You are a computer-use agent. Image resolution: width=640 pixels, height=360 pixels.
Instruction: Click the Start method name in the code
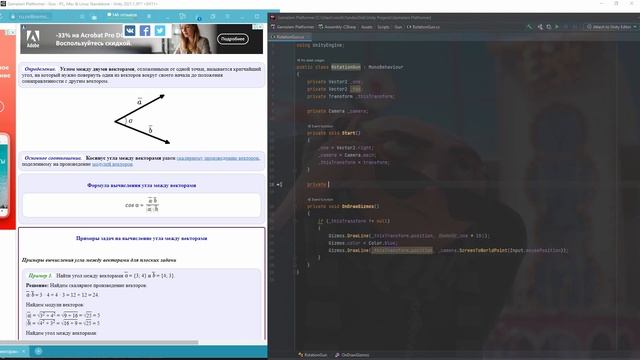pos(349,133)
